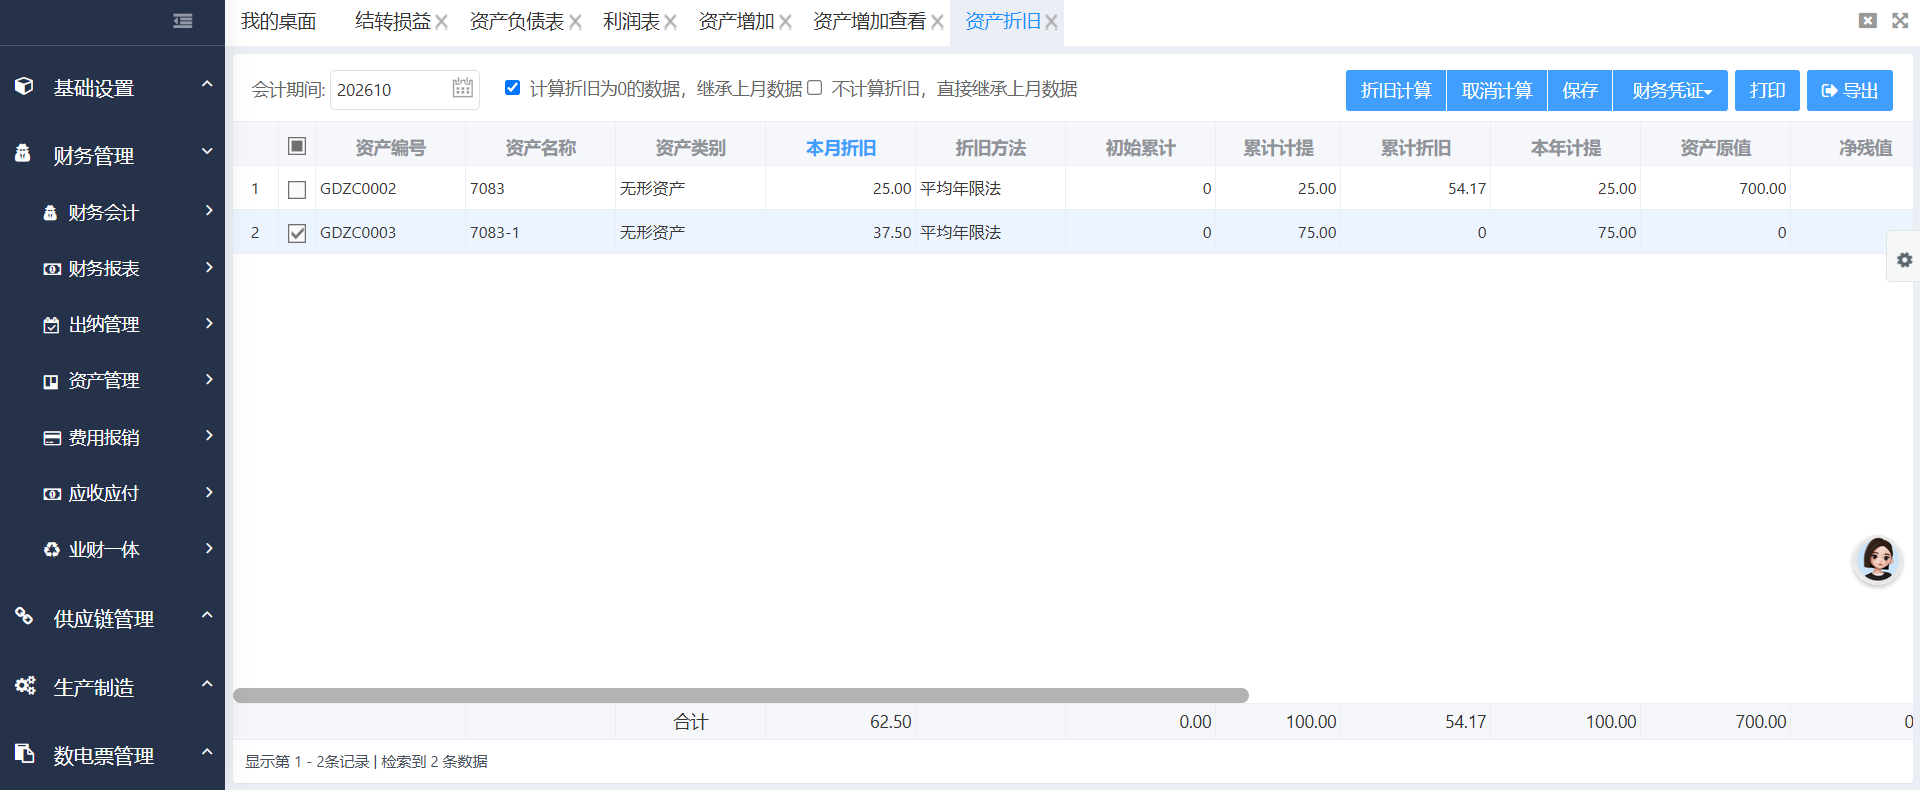Expand the 应收应付 sidebar menu

(112, 493)
